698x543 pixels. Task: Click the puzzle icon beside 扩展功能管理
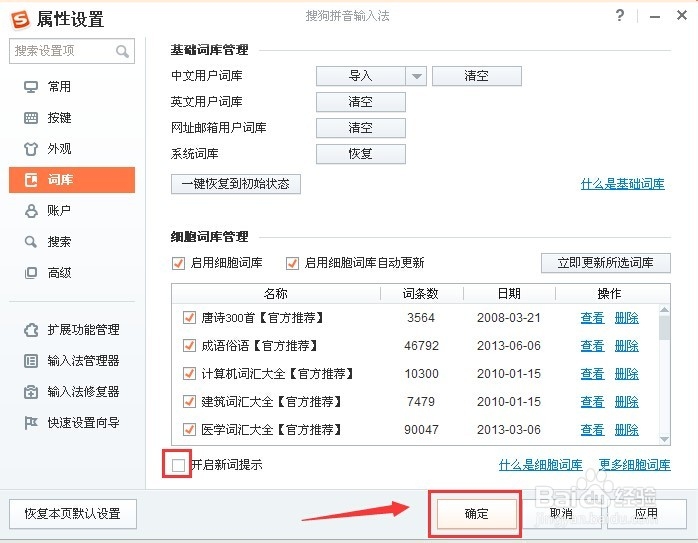click(31, 330)
